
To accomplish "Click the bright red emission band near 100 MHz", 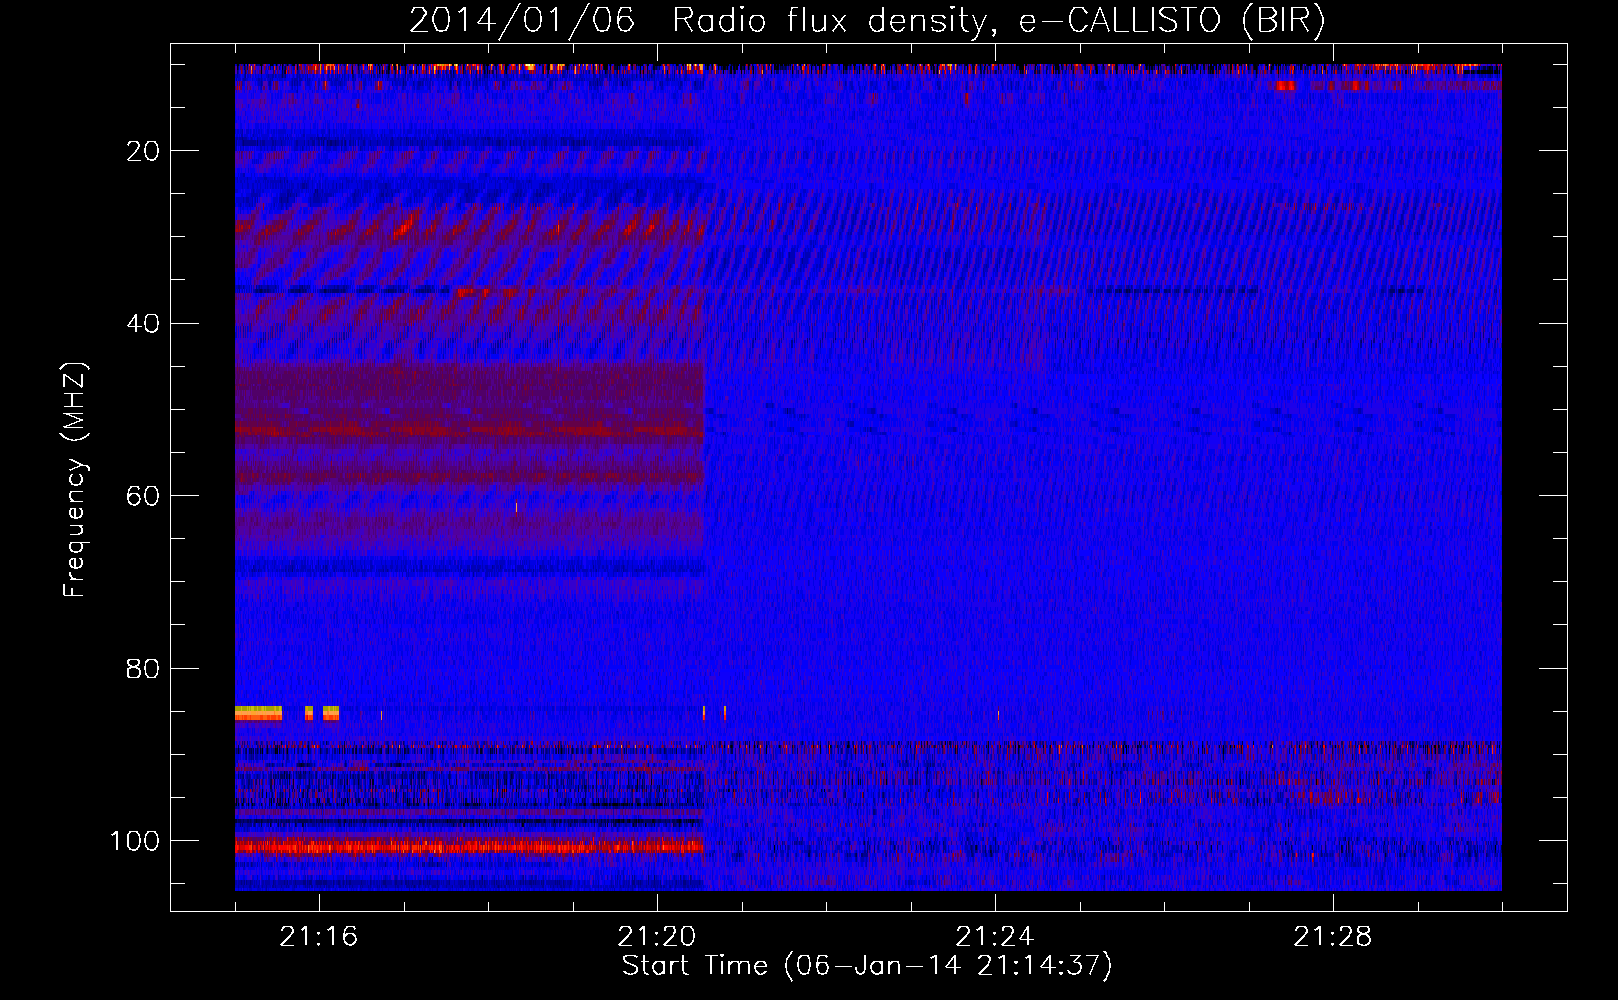I will click(469, 847).
